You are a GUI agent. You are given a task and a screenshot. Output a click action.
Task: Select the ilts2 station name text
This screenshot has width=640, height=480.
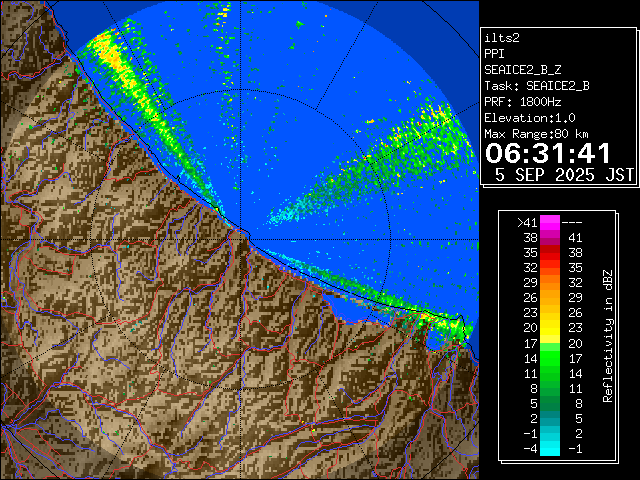[x=502, y=38]
